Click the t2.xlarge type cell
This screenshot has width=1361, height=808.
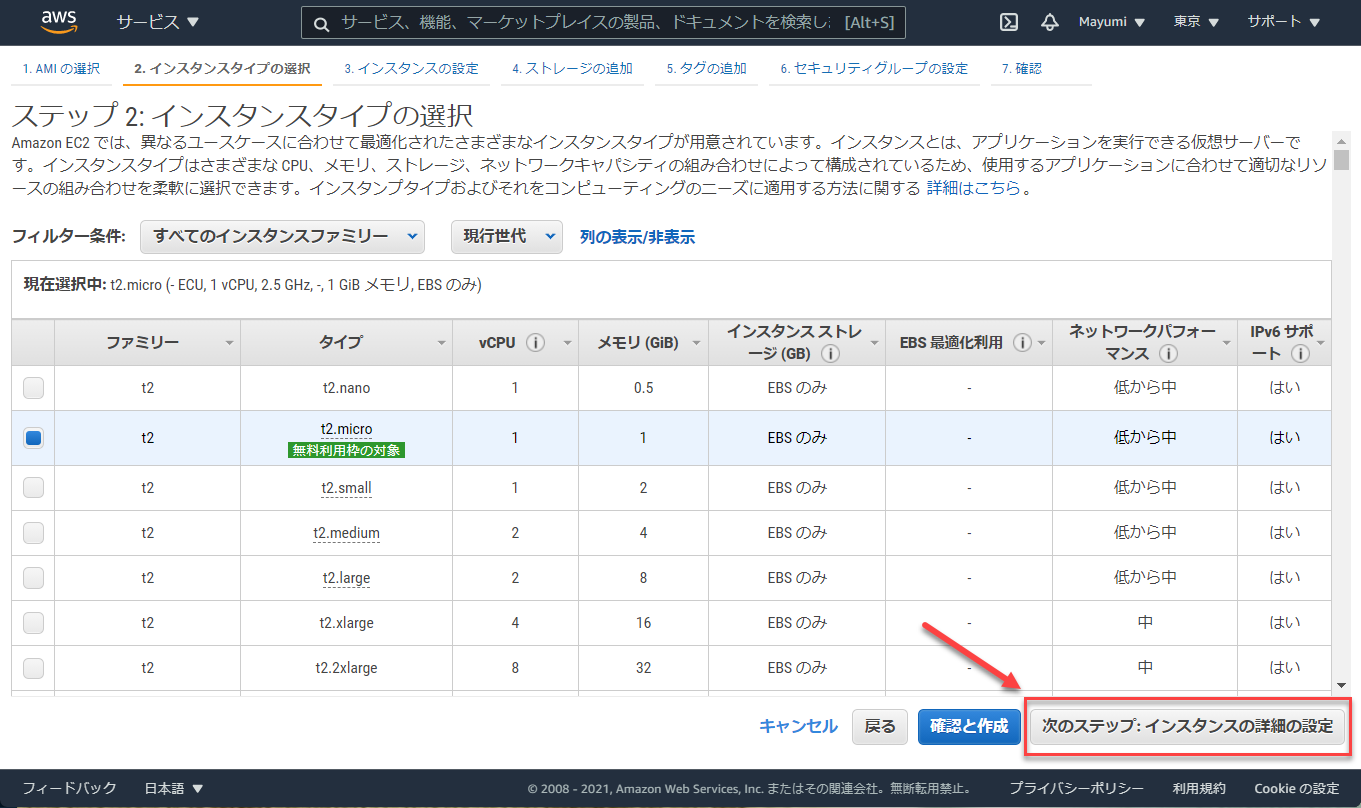click(x=346, y=623)
